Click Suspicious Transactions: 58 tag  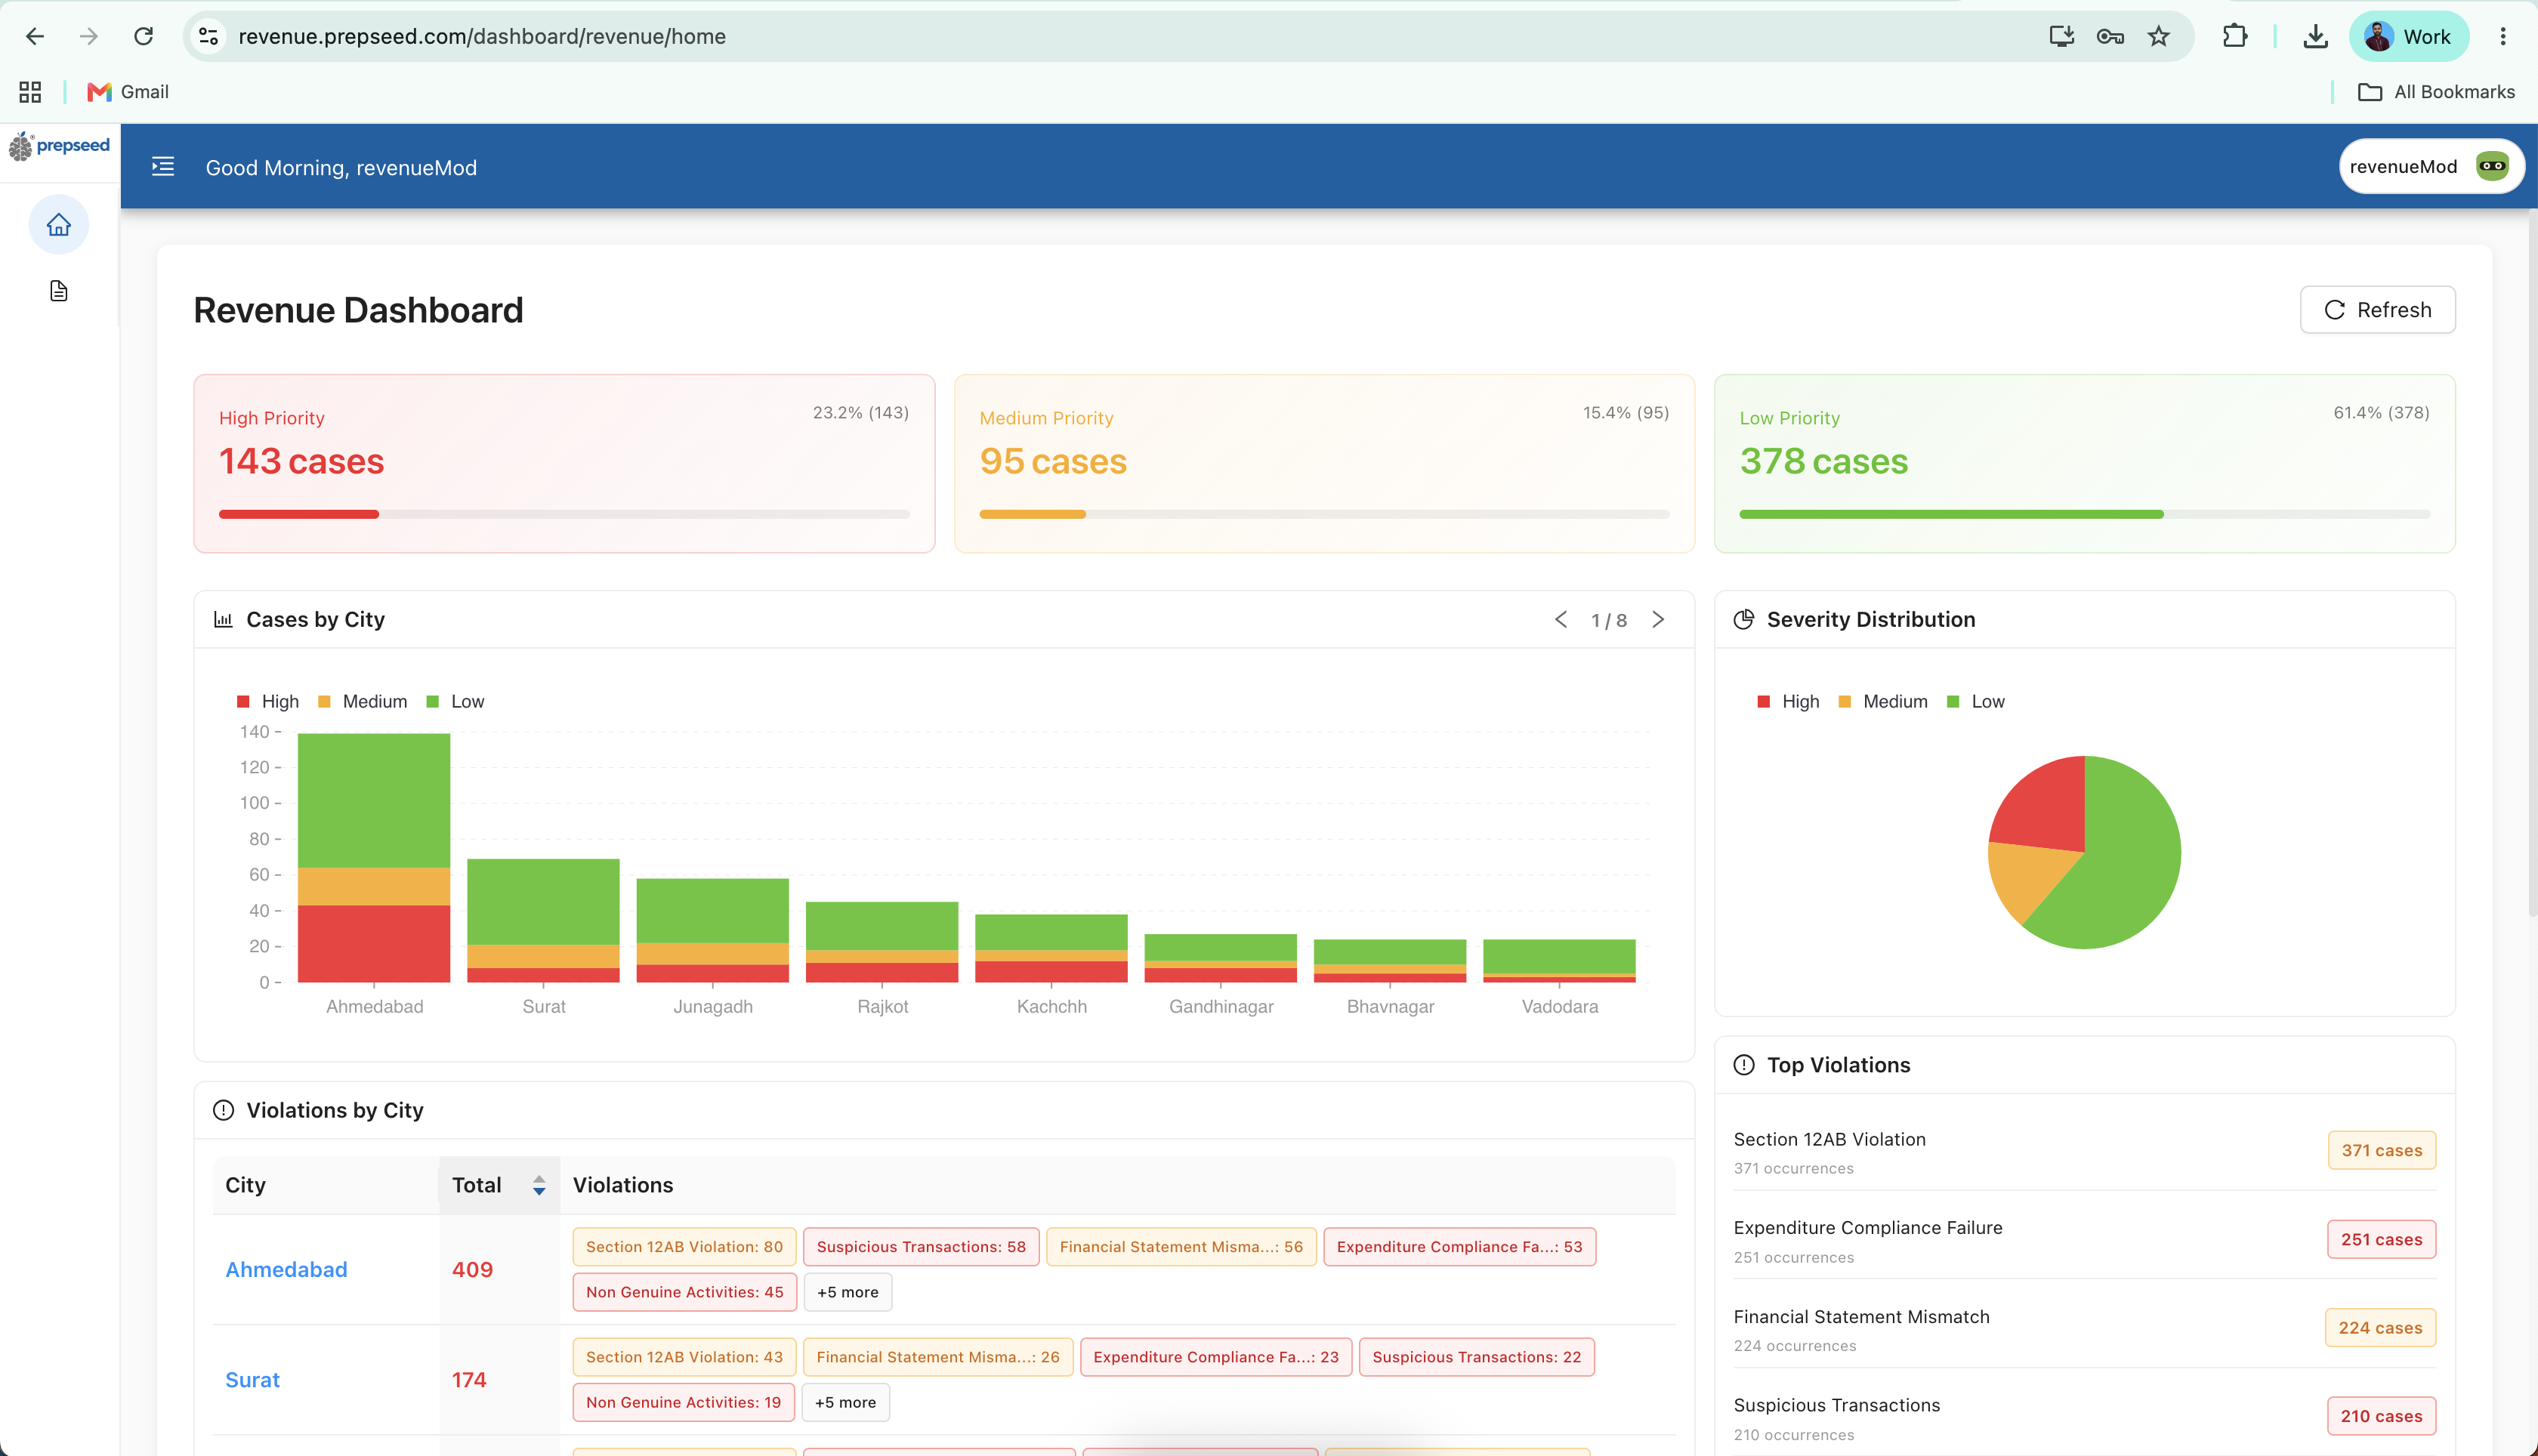[921, 1247]
